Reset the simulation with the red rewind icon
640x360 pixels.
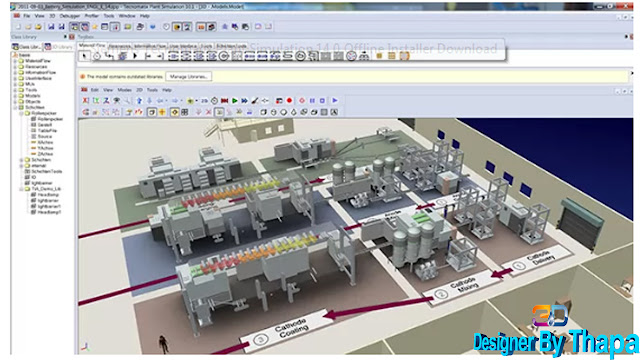[224, 100]
